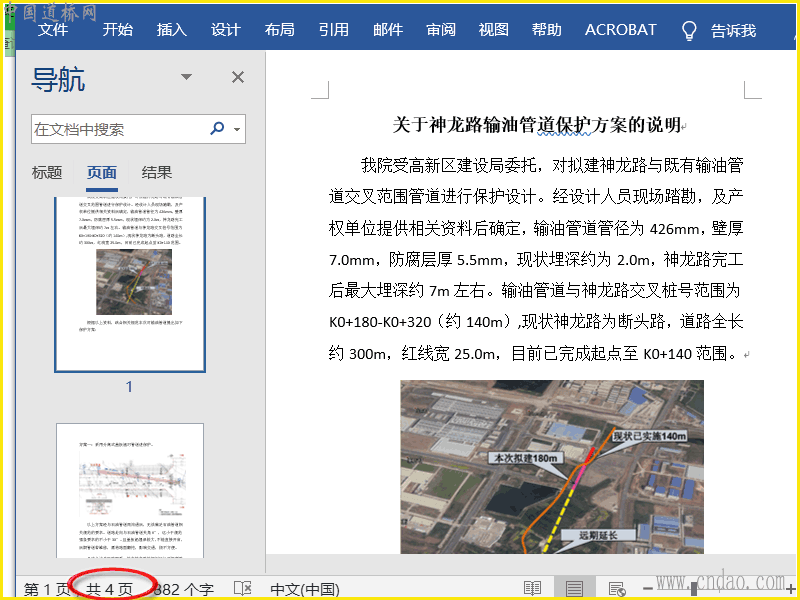Click the zoom out minus button
Image resolution: width=800 pixels, height=600 pixels.
648,588
